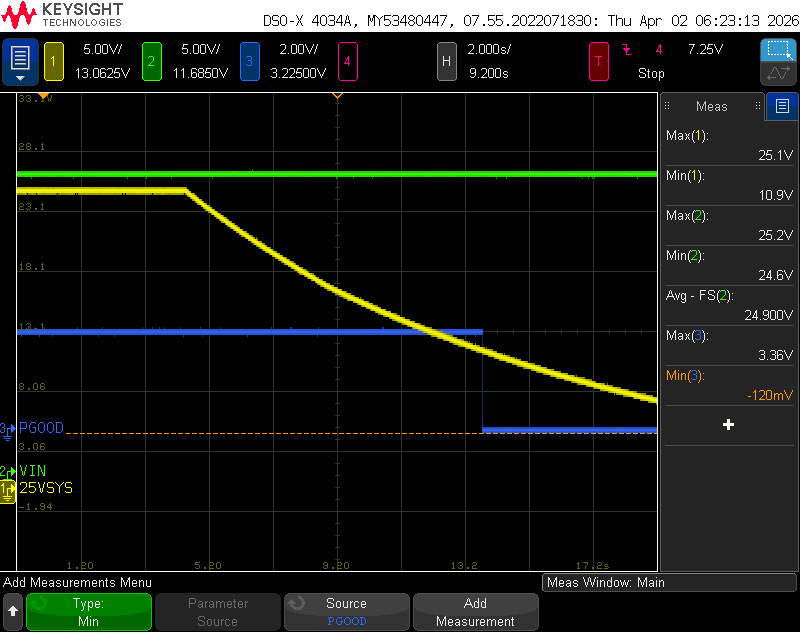Open the main menu list icon
The height and width of the screenshot is (632, 800).
[x=20, y=62]
